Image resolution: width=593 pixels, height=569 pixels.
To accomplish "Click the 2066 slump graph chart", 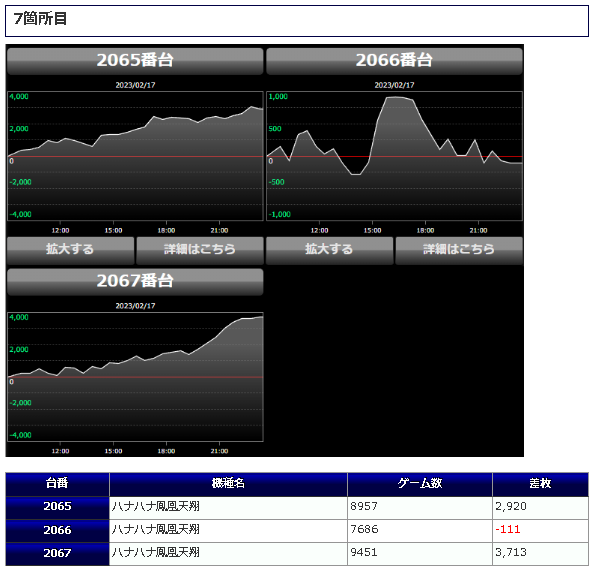I will pos(394,156).
